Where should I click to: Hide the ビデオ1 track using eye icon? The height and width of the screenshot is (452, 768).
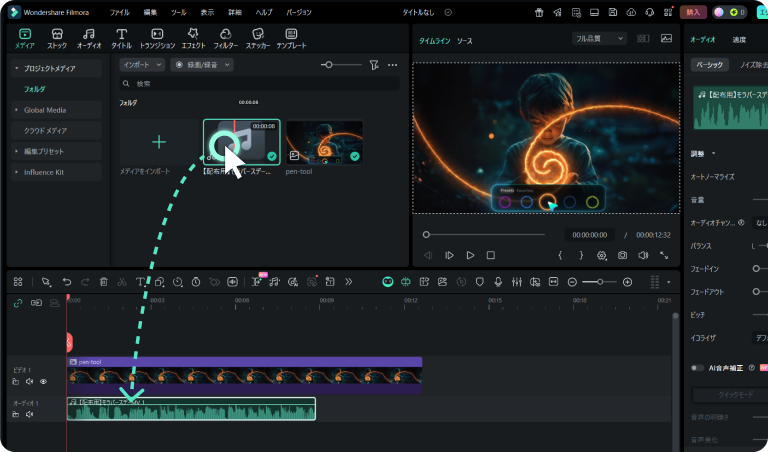(43, 381)
